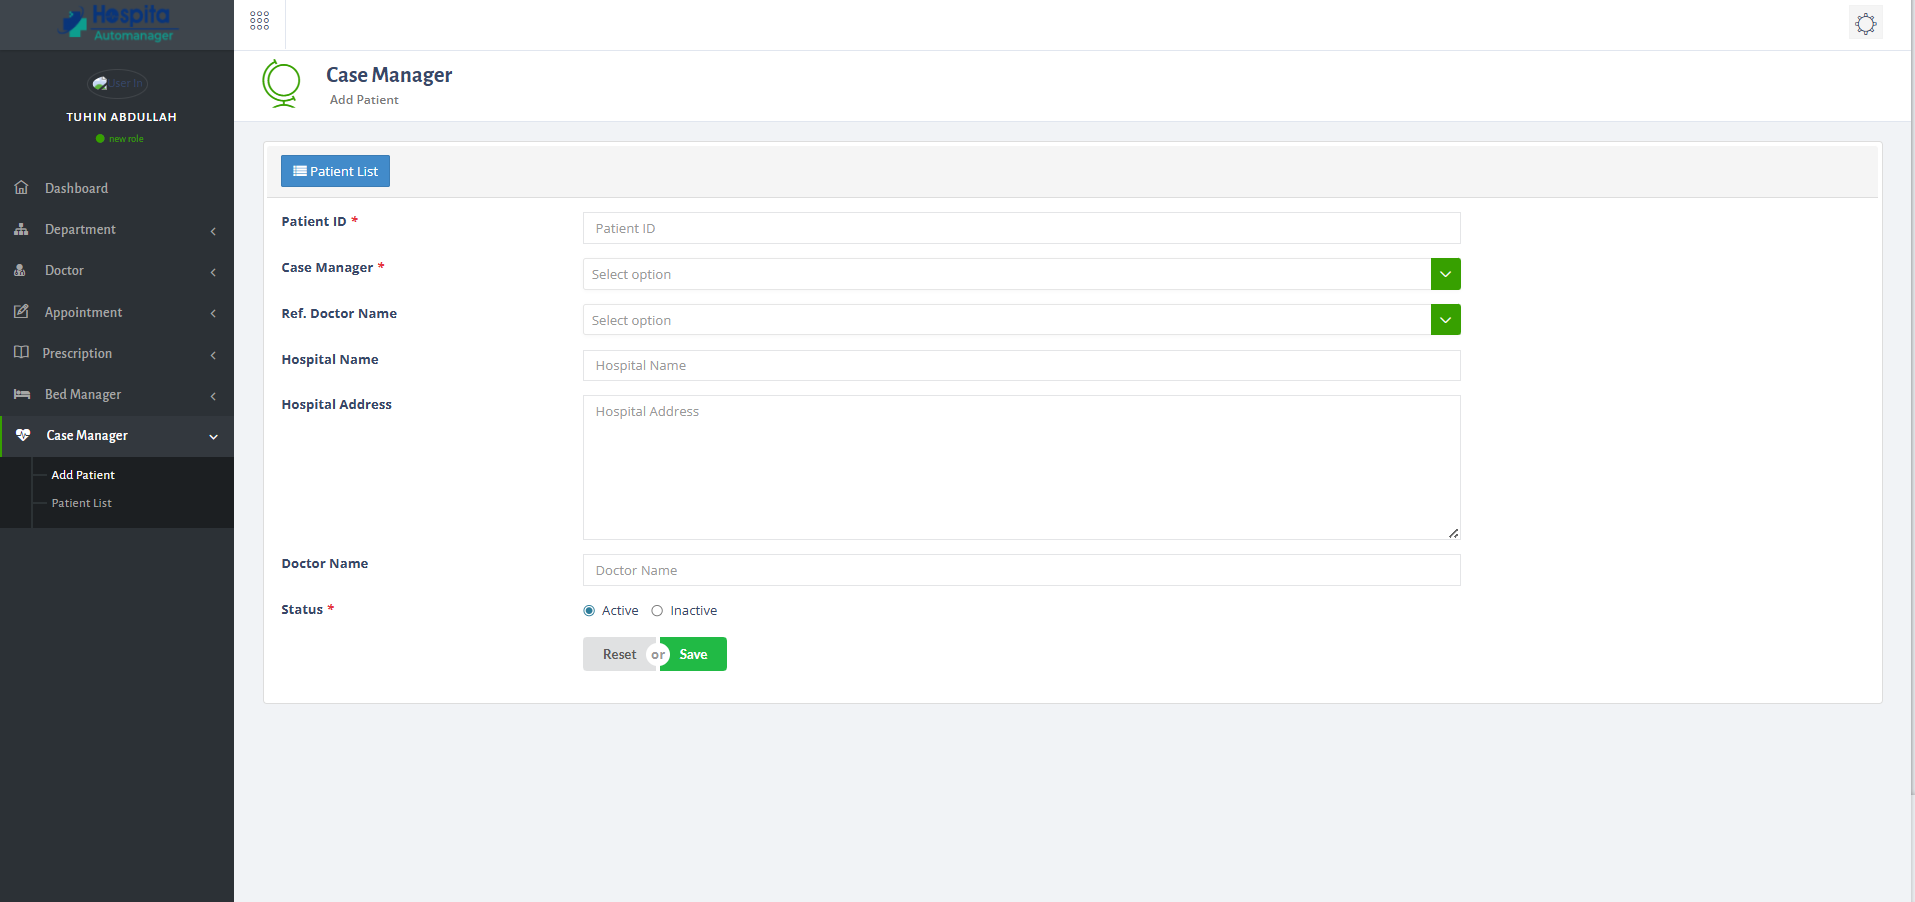
Task: Open the Case Manager select option dropdown
Action: [1444, 273]
